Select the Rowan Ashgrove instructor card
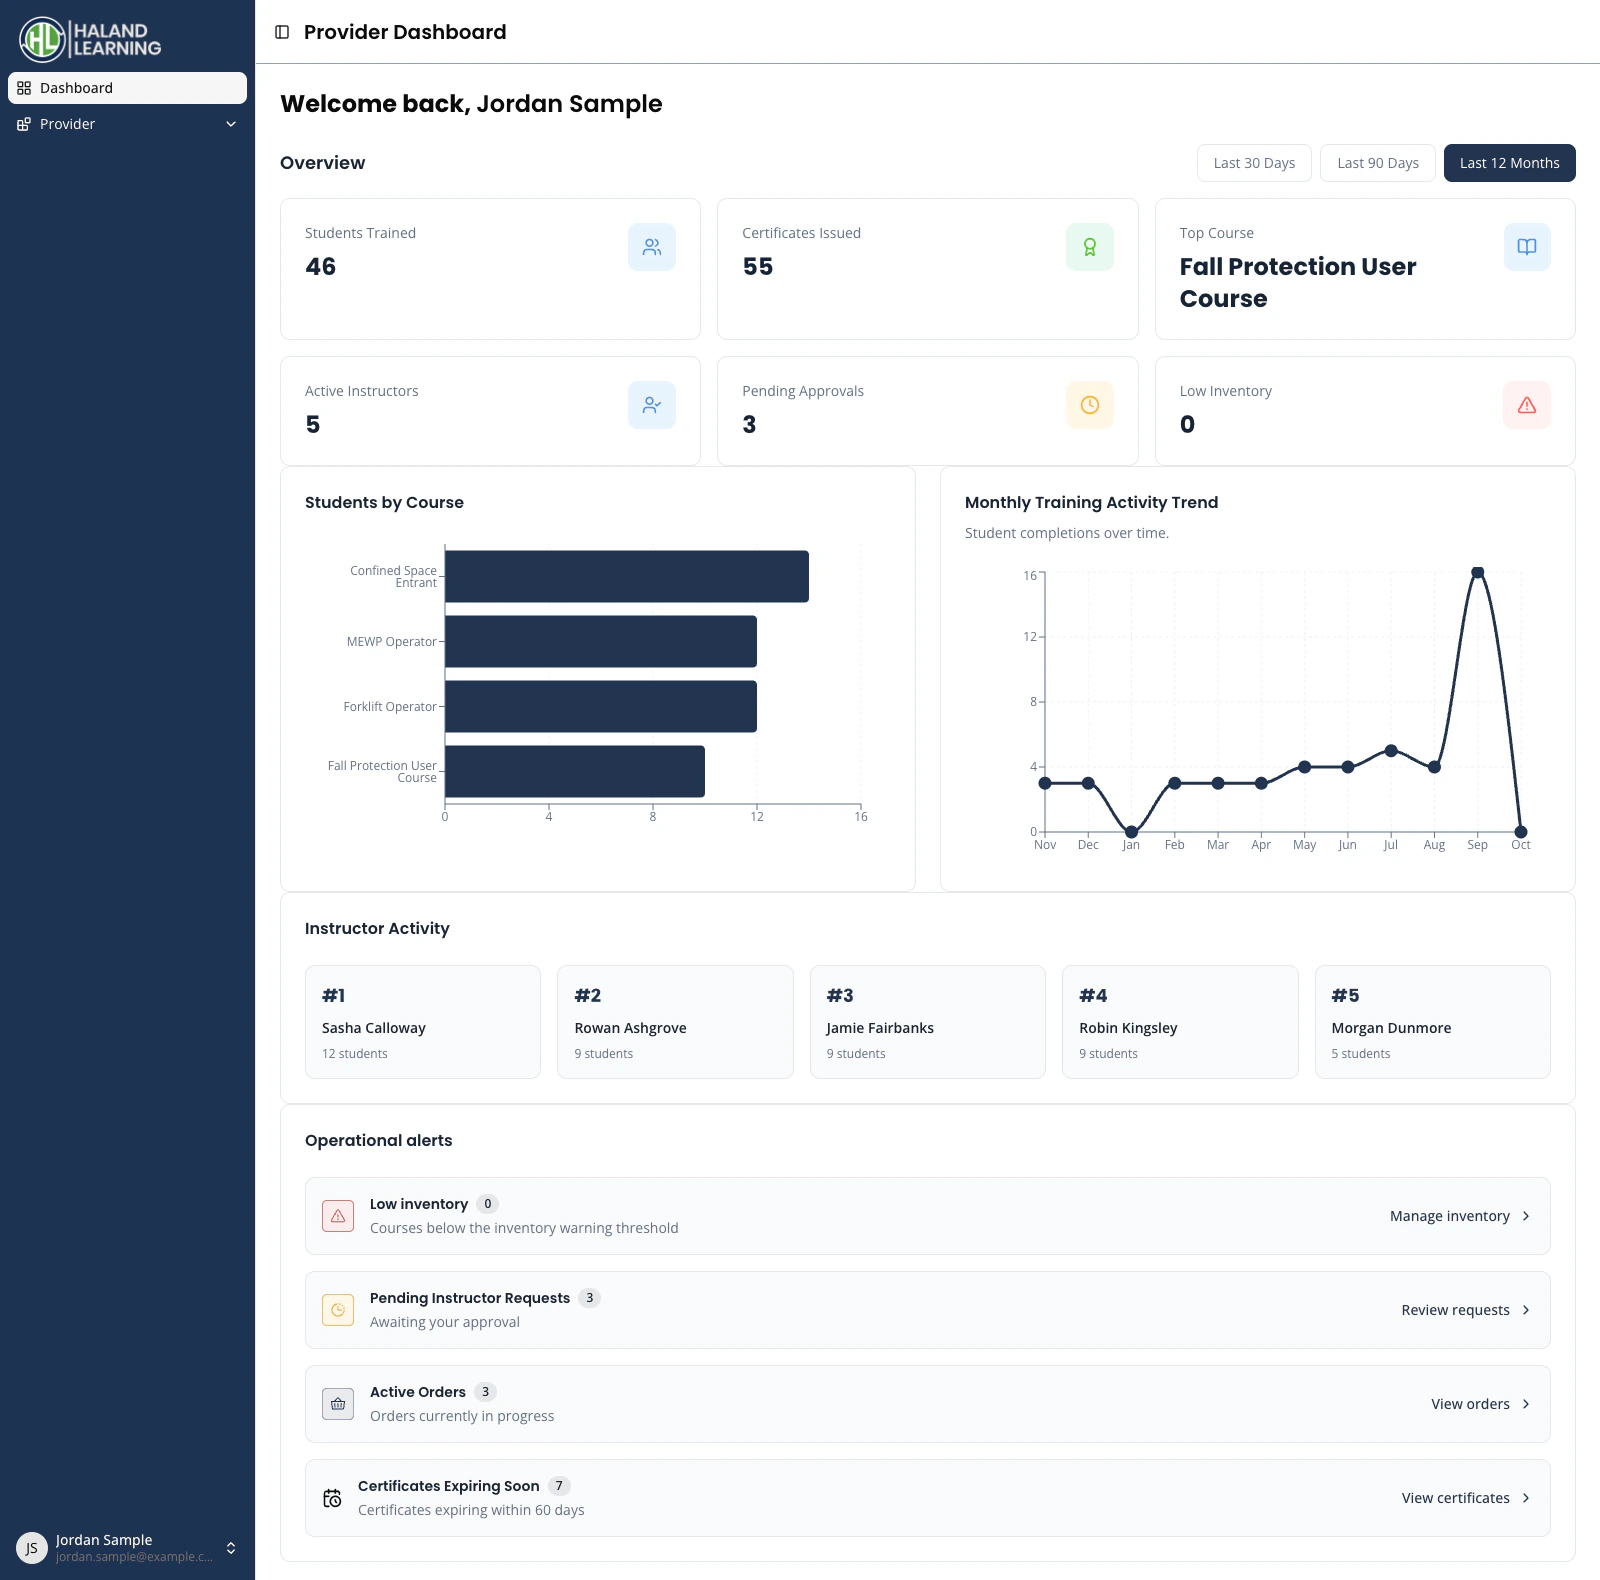The height and width of the screenshot is (1580, 1600). (x=675, y=1022)
